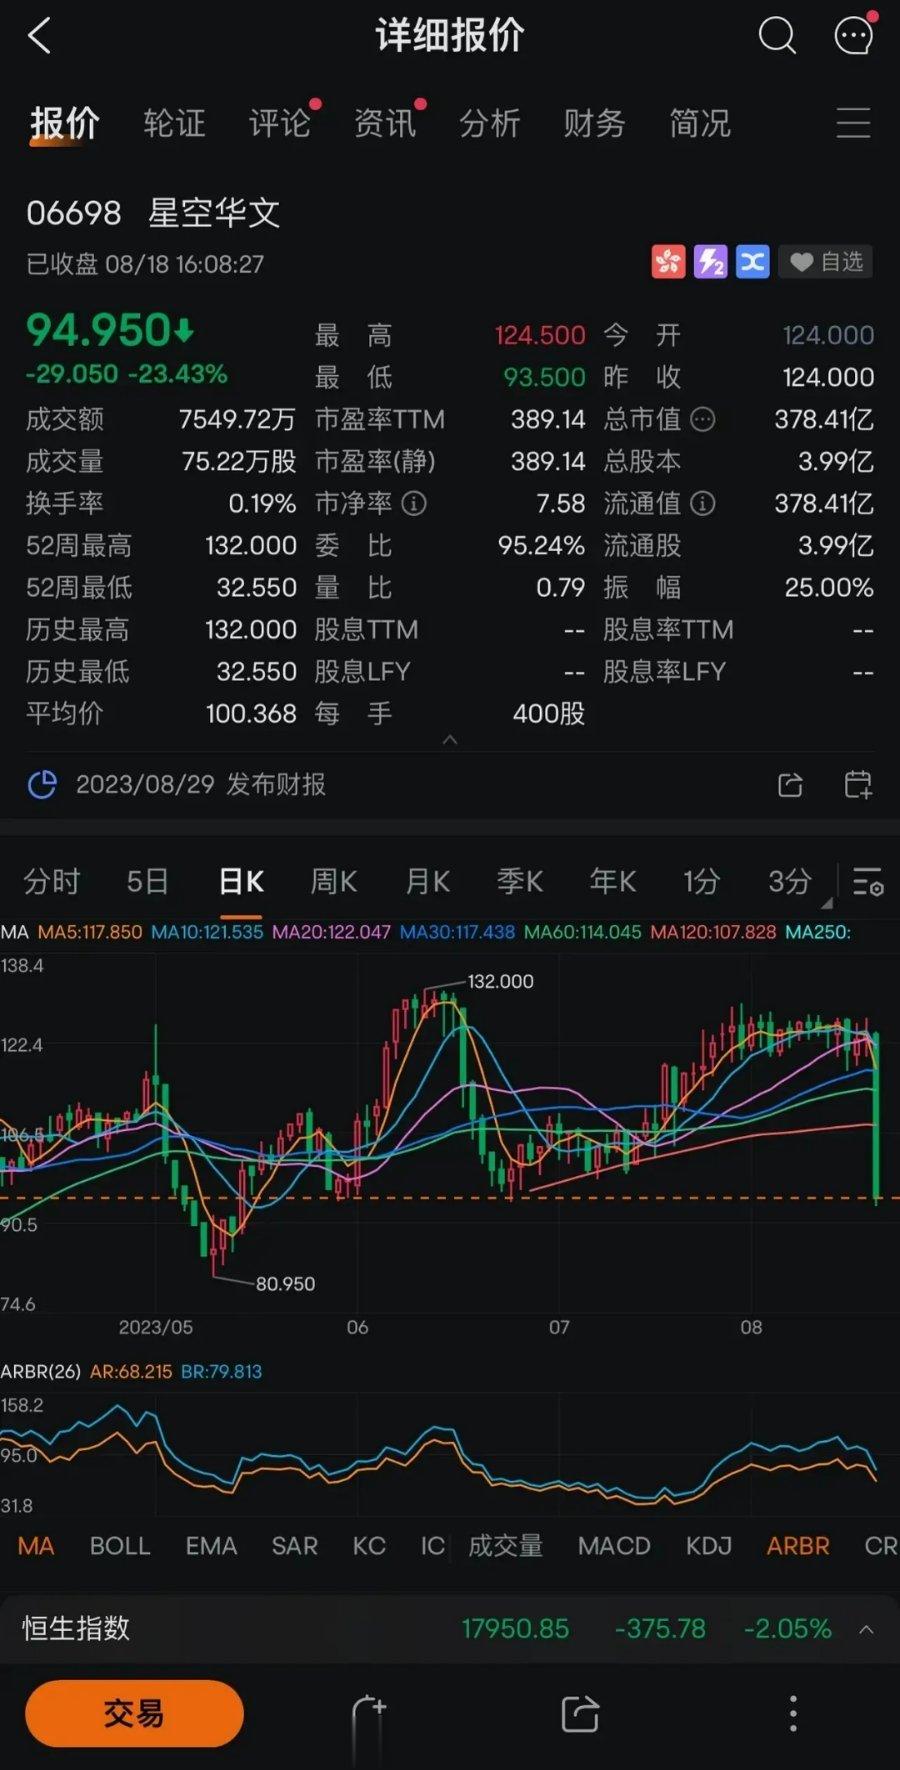Select the 季K chart period
Screen dimensions: 900x1770
(520, 881)
